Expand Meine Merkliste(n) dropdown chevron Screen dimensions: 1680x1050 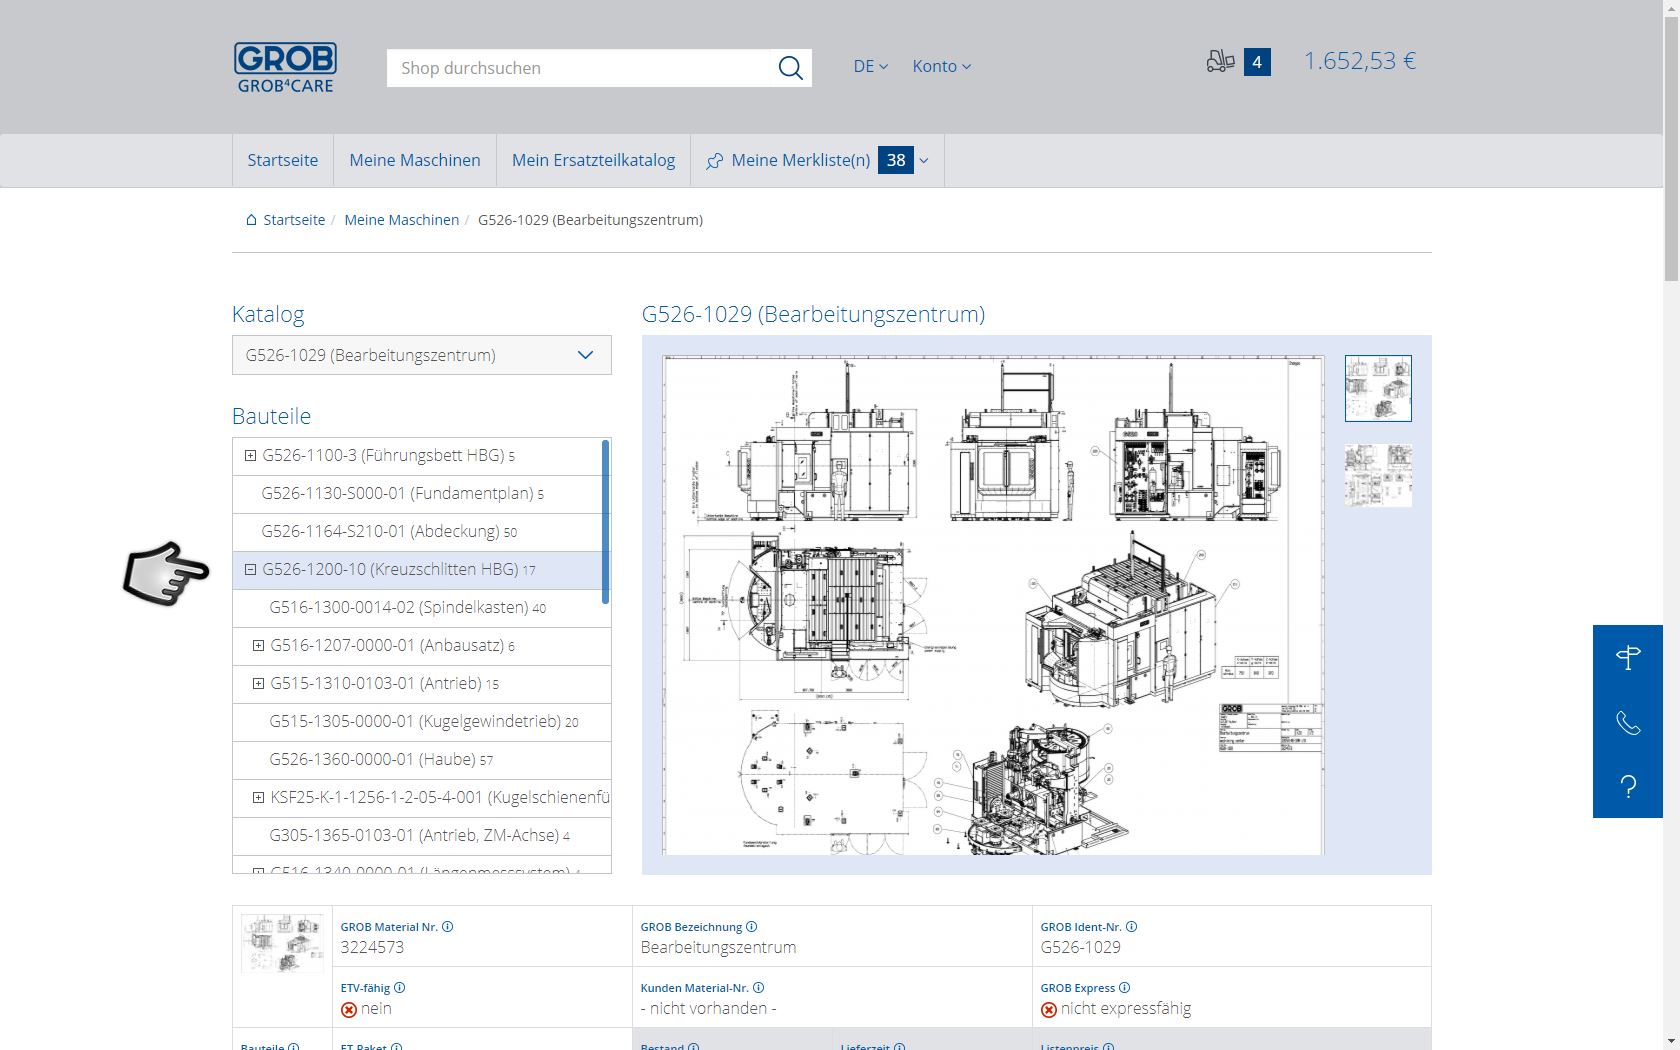pos(924,161)
